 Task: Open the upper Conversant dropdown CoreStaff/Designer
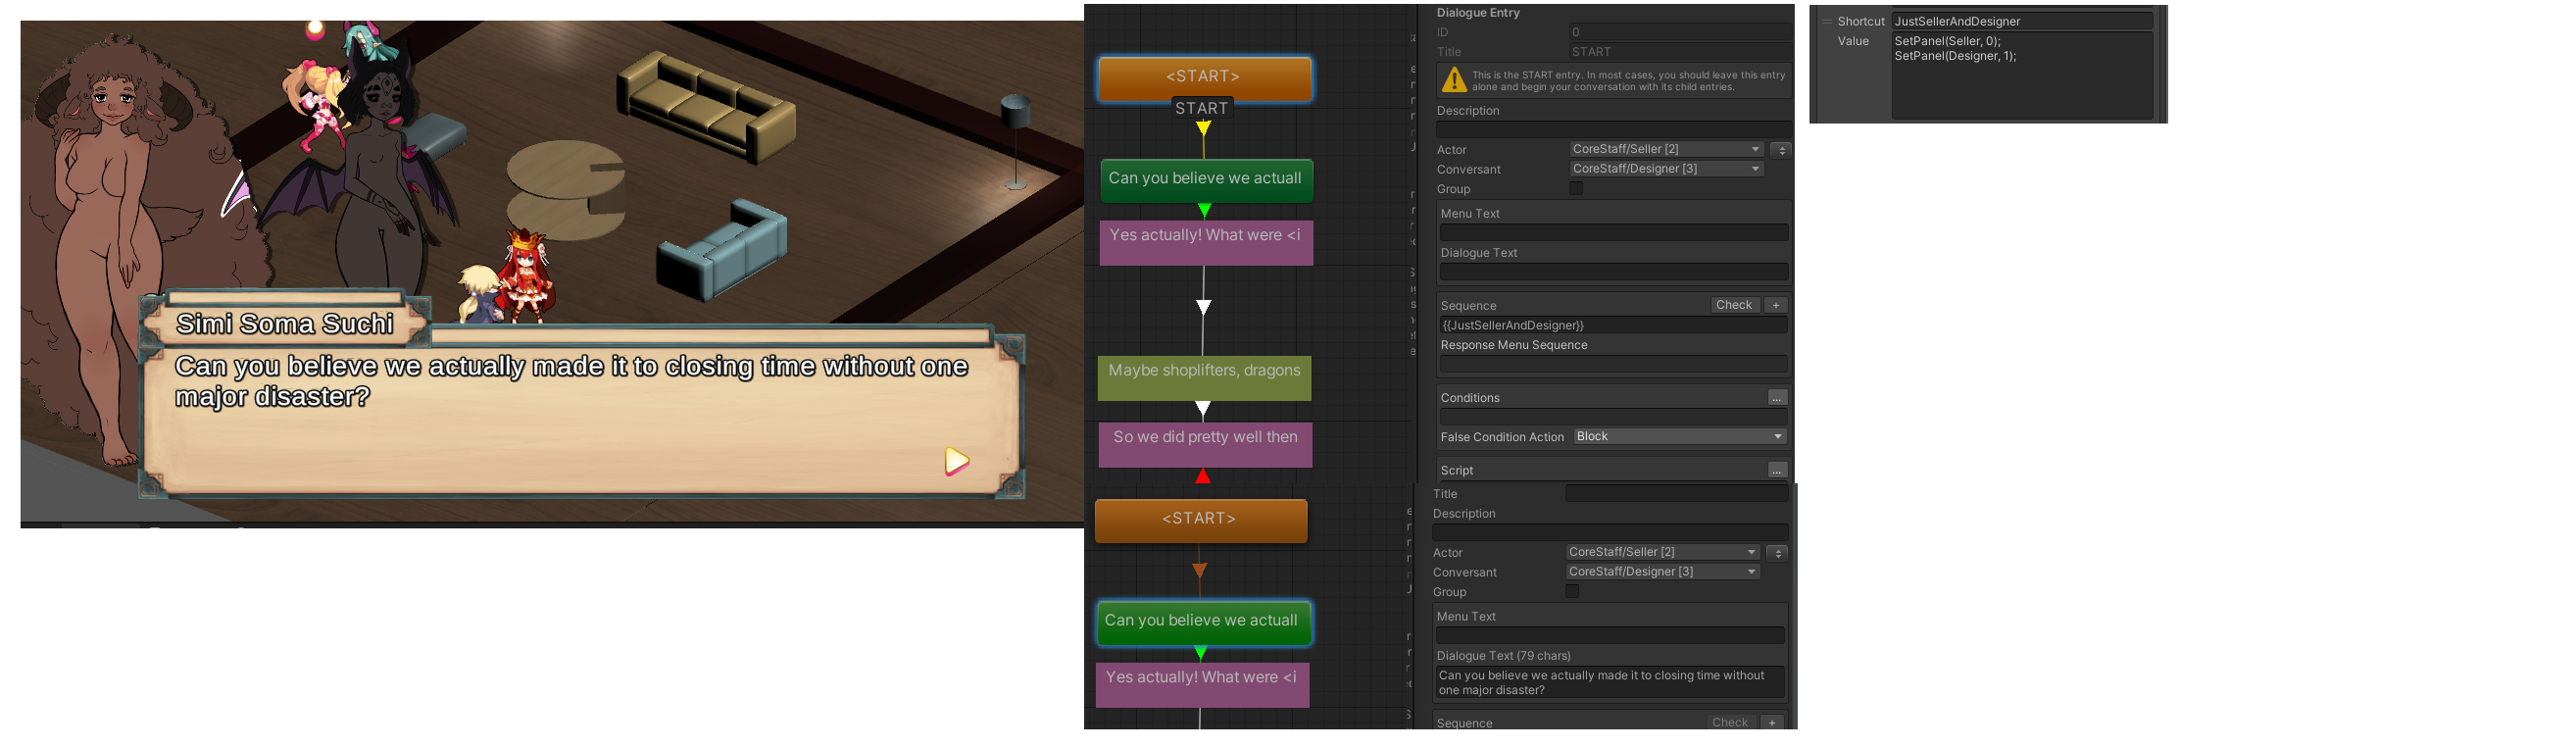pos(1665,169)
